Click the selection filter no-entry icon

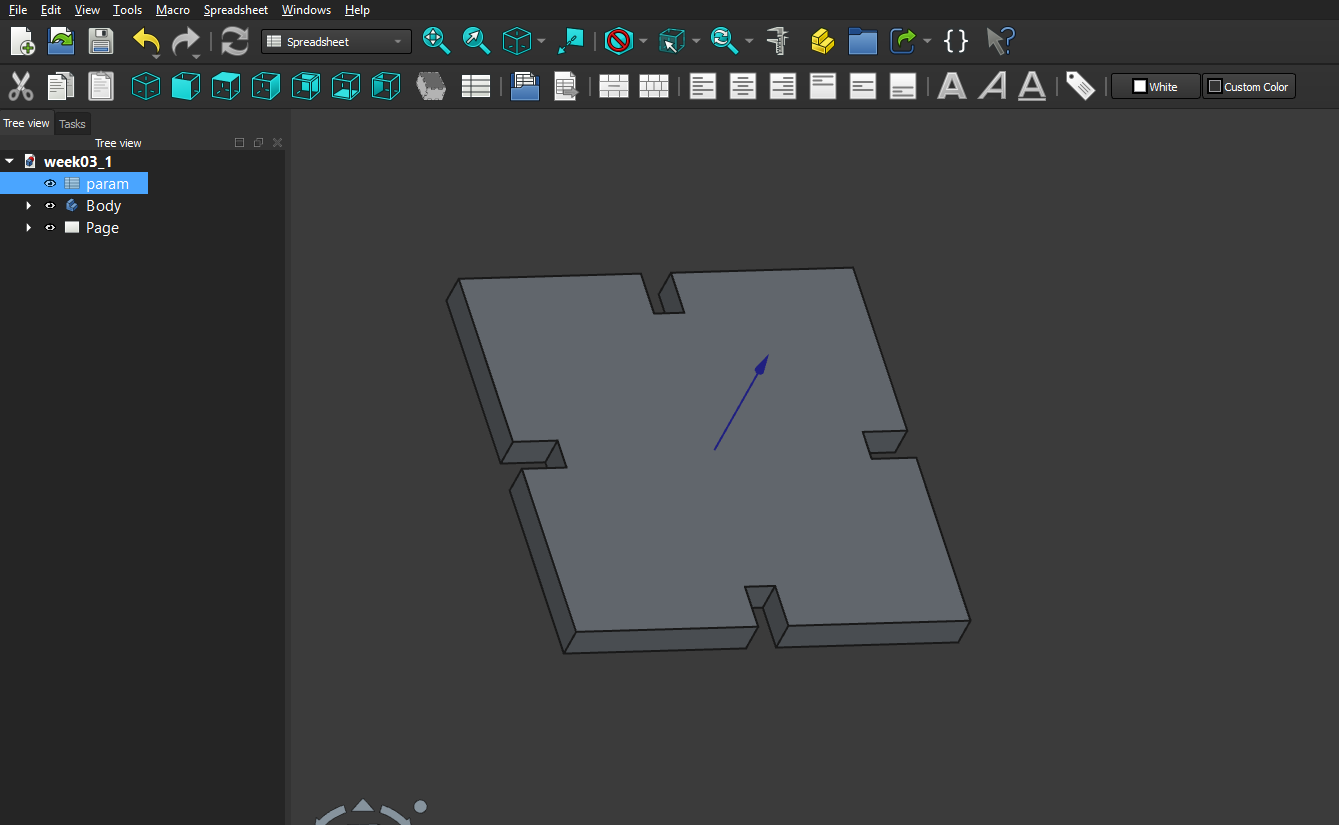click(x=620, y=41)
